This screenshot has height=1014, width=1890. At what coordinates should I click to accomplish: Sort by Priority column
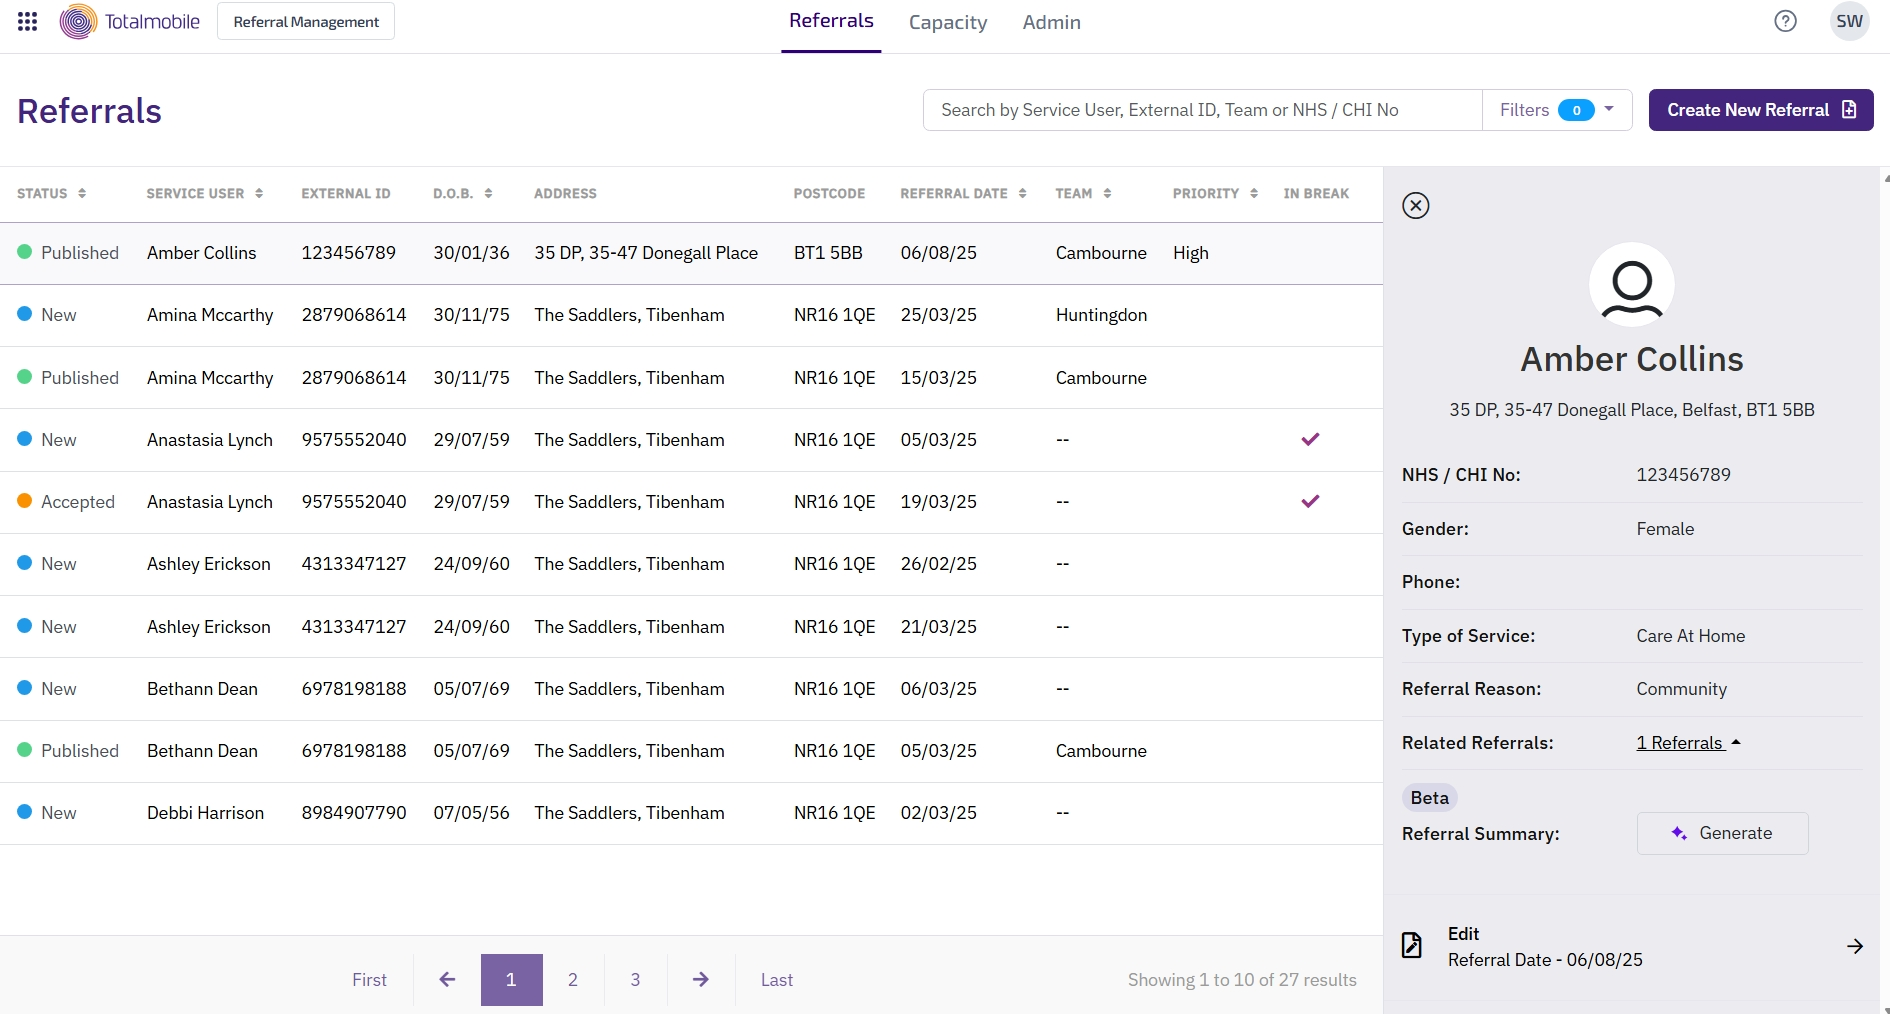pyautogui.click(x=1215, y=193)
